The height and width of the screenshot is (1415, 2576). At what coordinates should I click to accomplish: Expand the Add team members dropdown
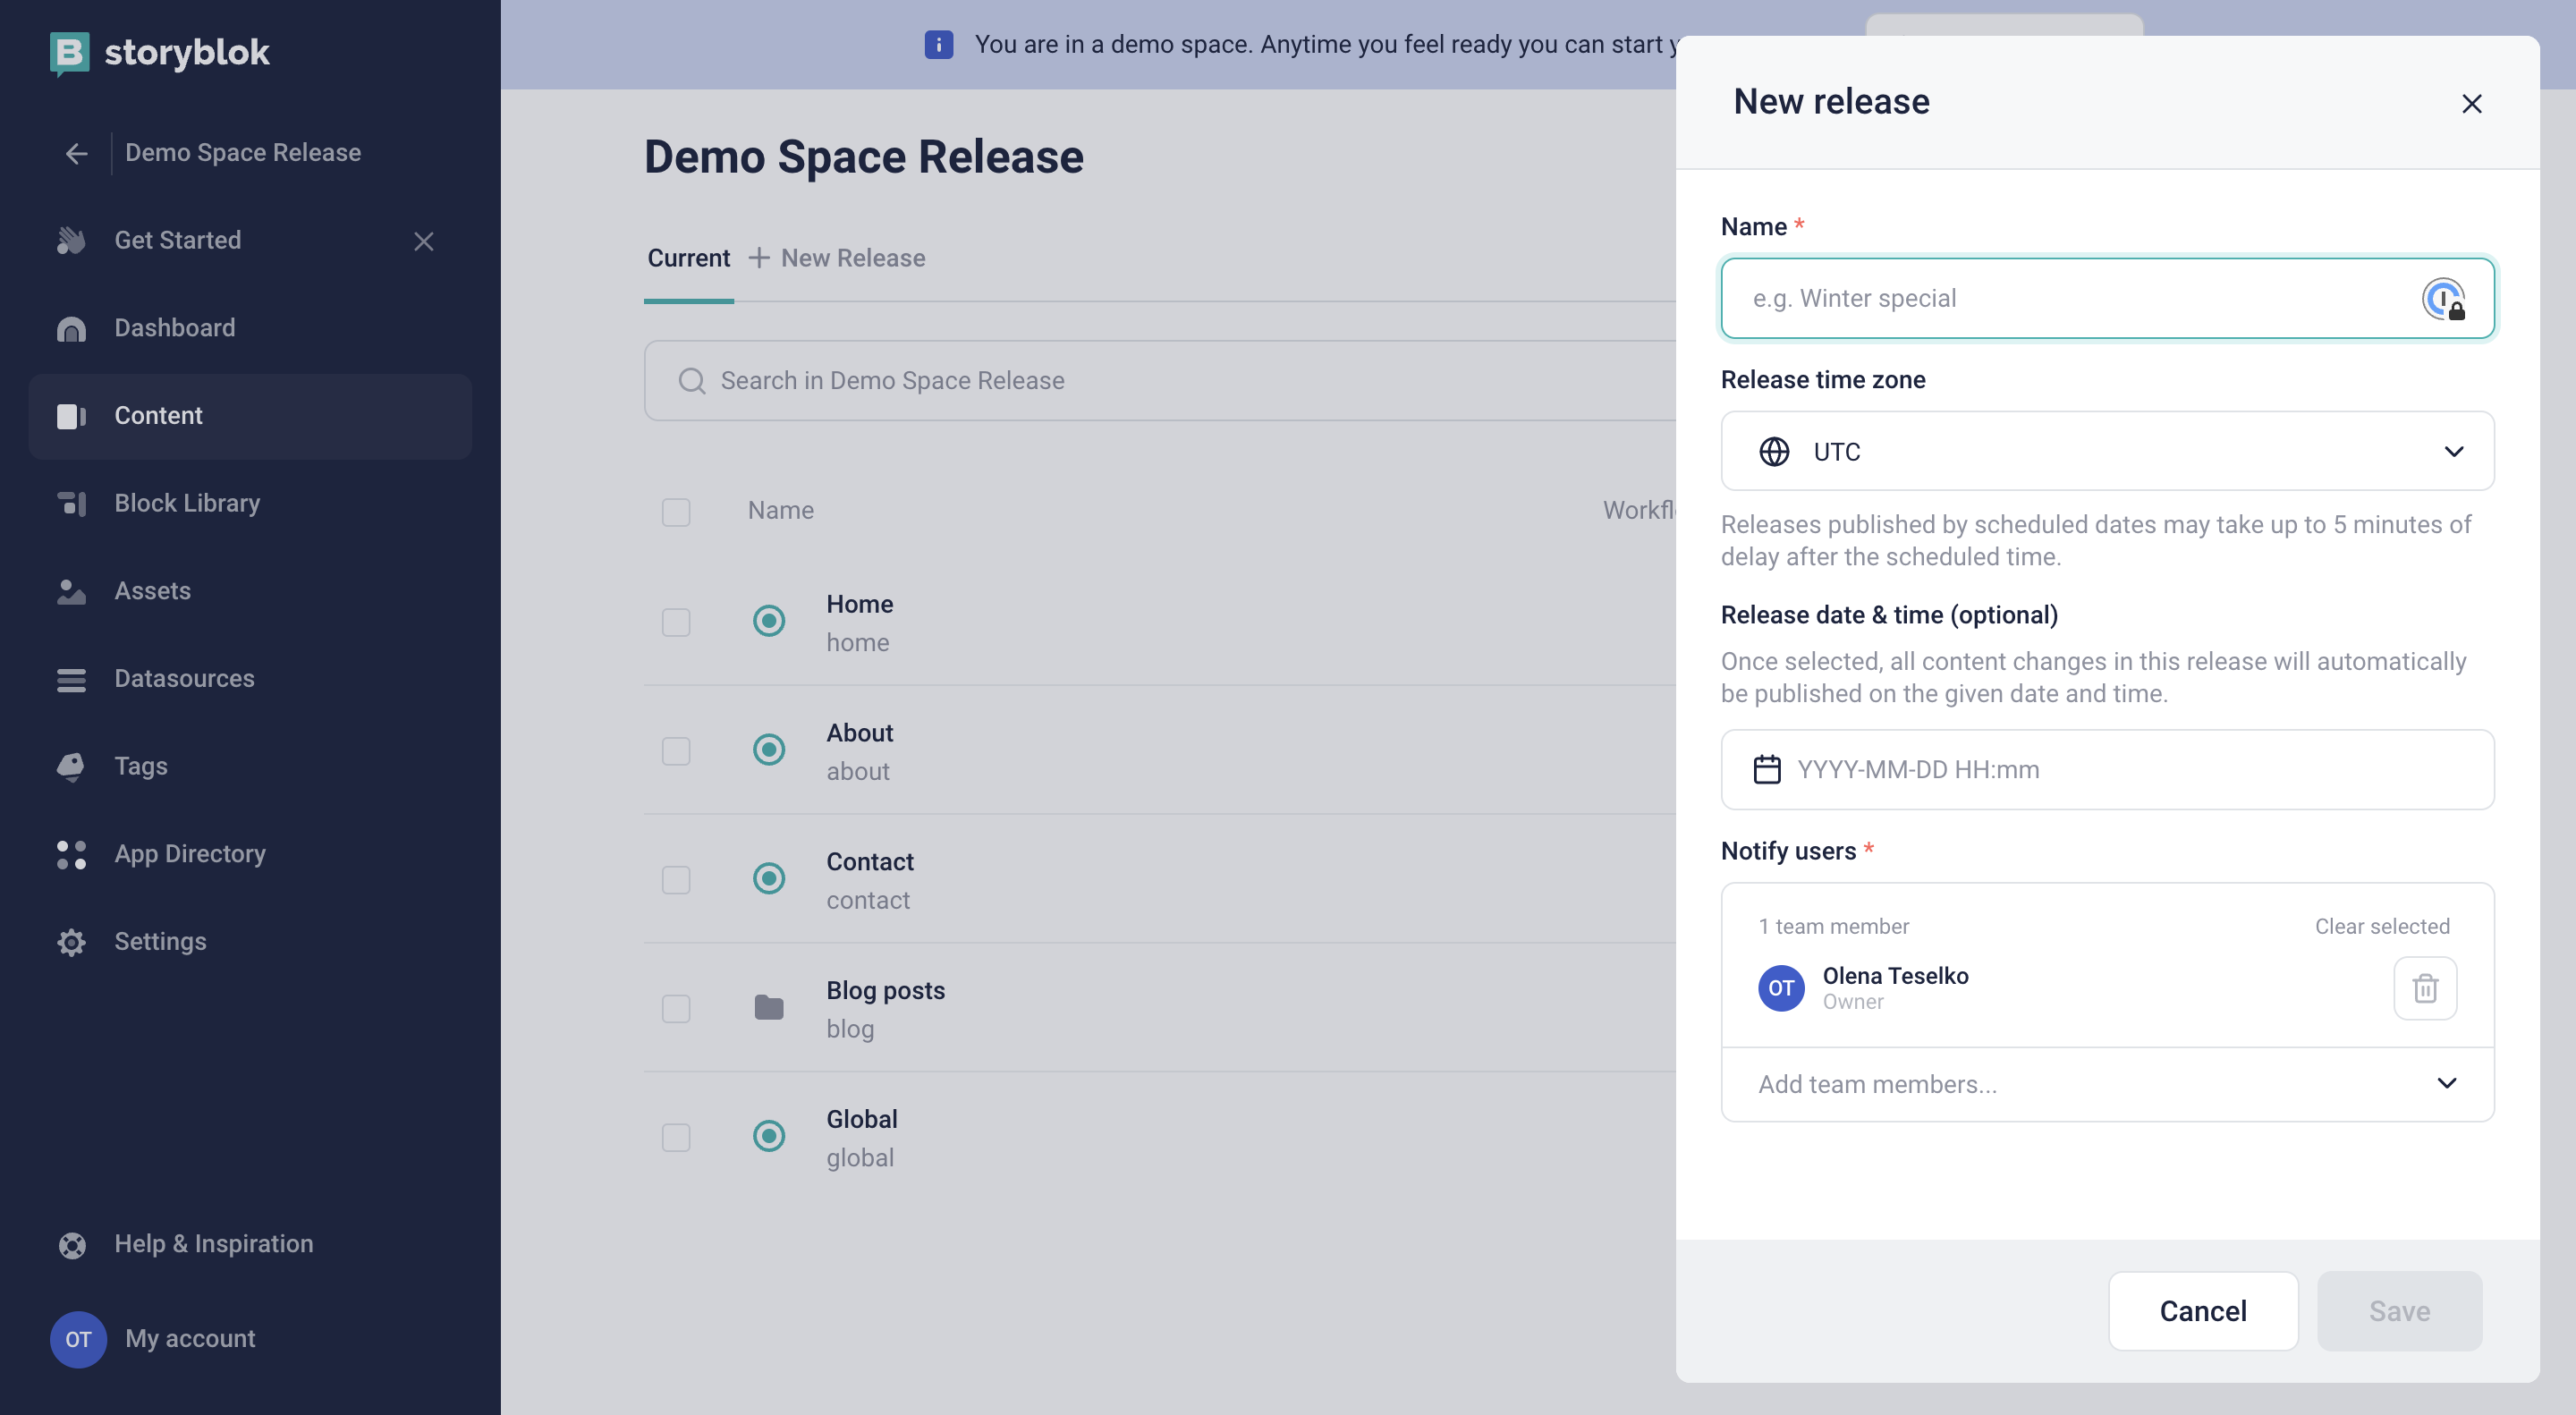[2107, 1084]
